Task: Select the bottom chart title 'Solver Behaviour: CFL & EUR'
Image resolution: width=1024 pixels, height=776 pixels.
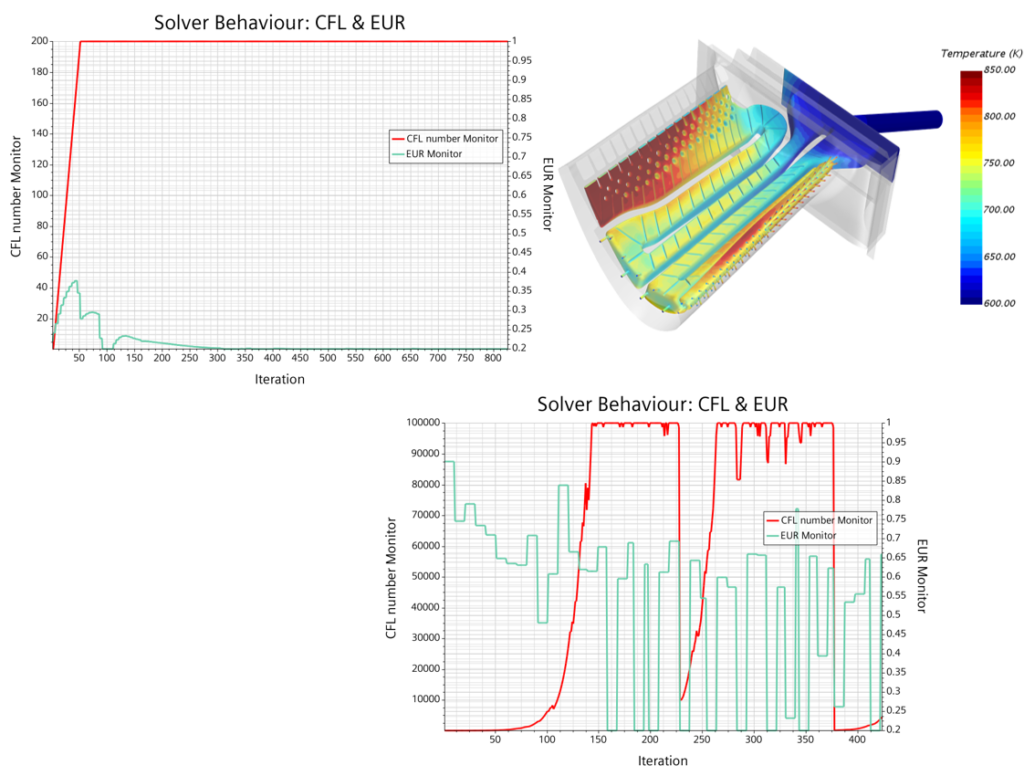Action: [x=662, y=404]
